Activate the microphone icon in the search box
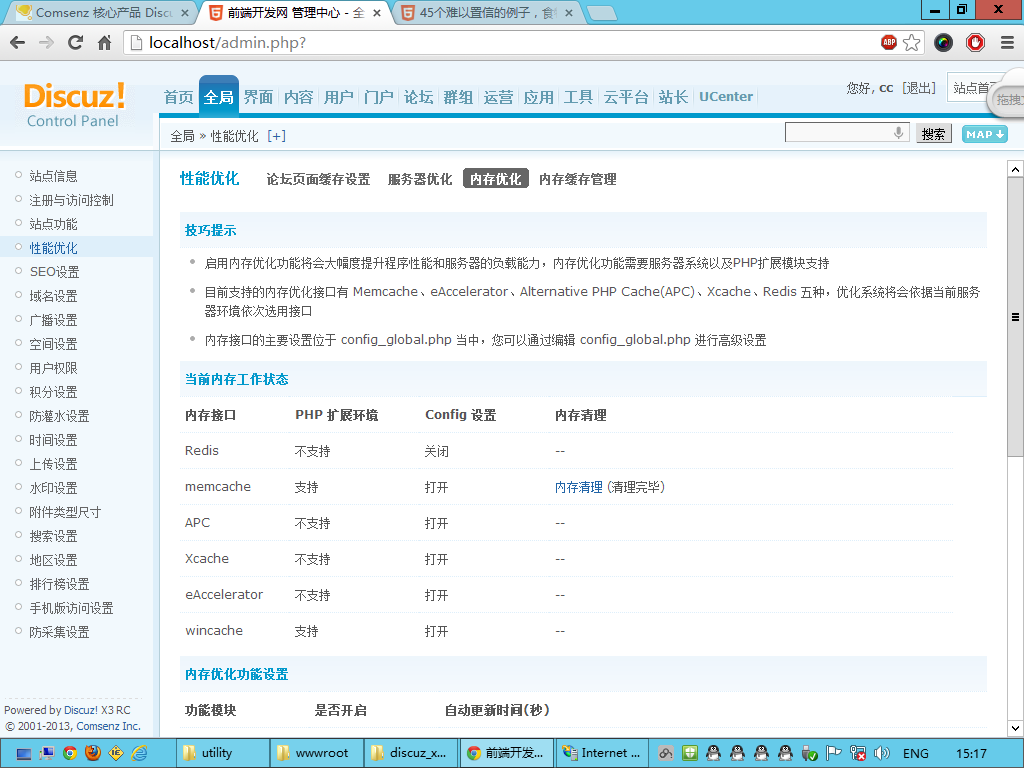Viewport: 1024px width, 768px height. click(x=899, y=133)
